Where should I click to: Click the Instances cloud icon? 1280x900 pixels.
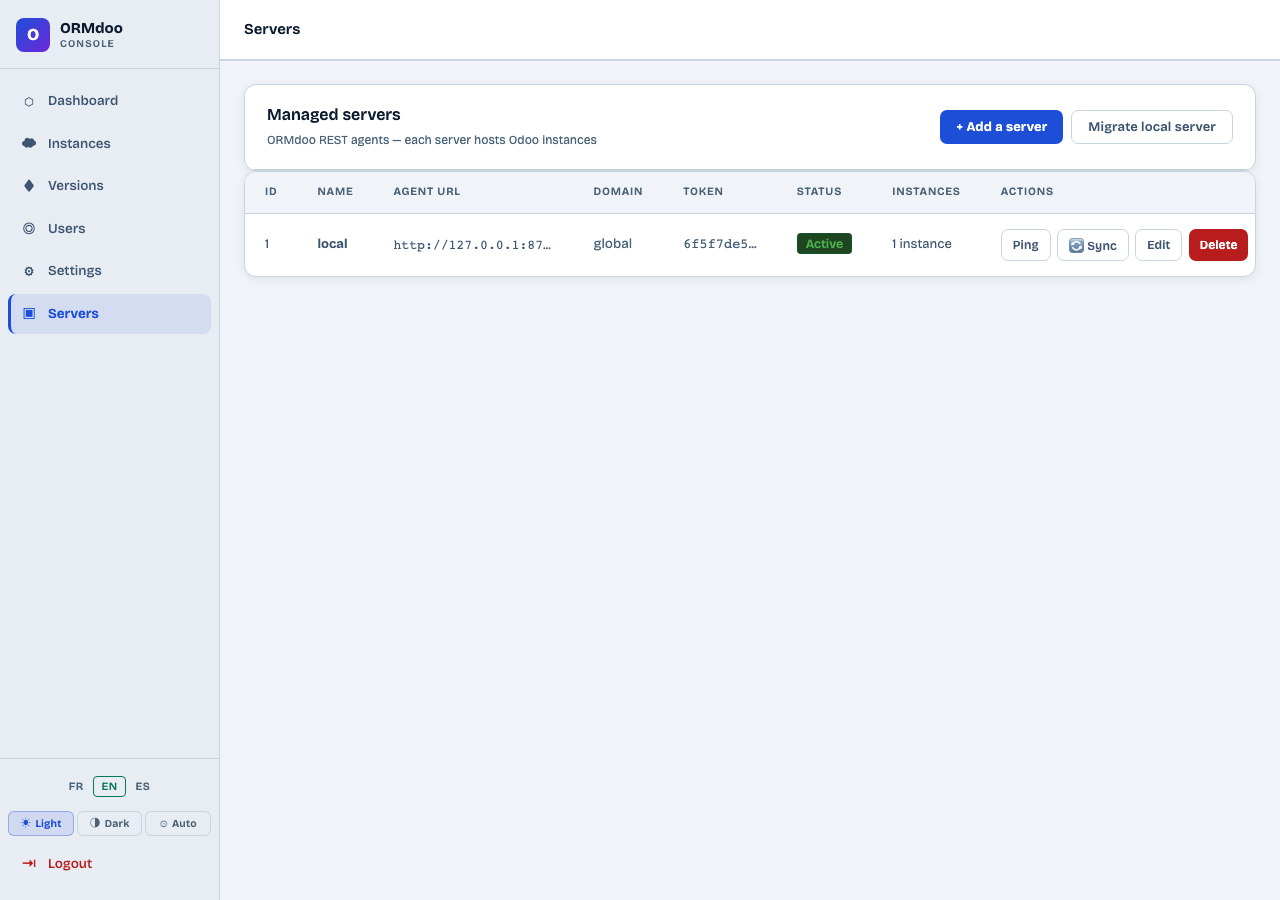click(29, 143)
